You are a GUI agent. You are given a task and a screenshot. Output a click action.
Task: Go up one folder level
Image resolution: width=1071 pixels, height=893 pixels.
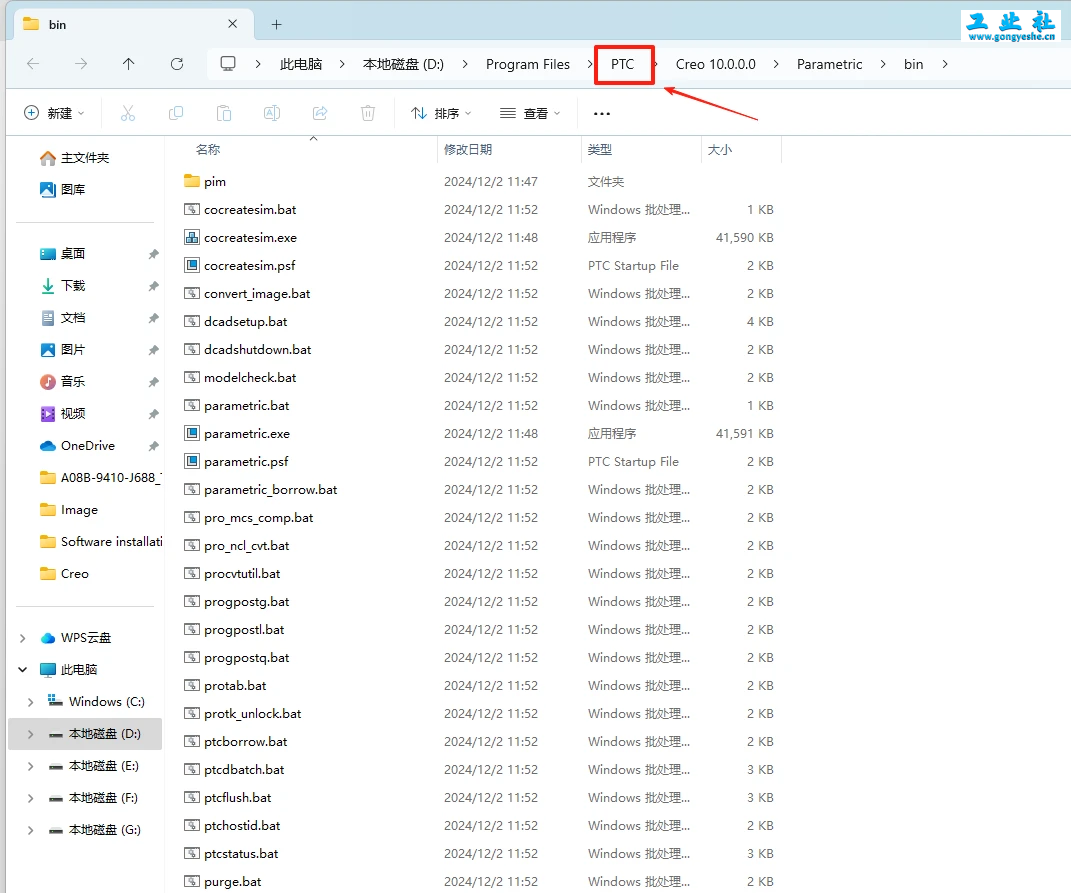(128, 64)
